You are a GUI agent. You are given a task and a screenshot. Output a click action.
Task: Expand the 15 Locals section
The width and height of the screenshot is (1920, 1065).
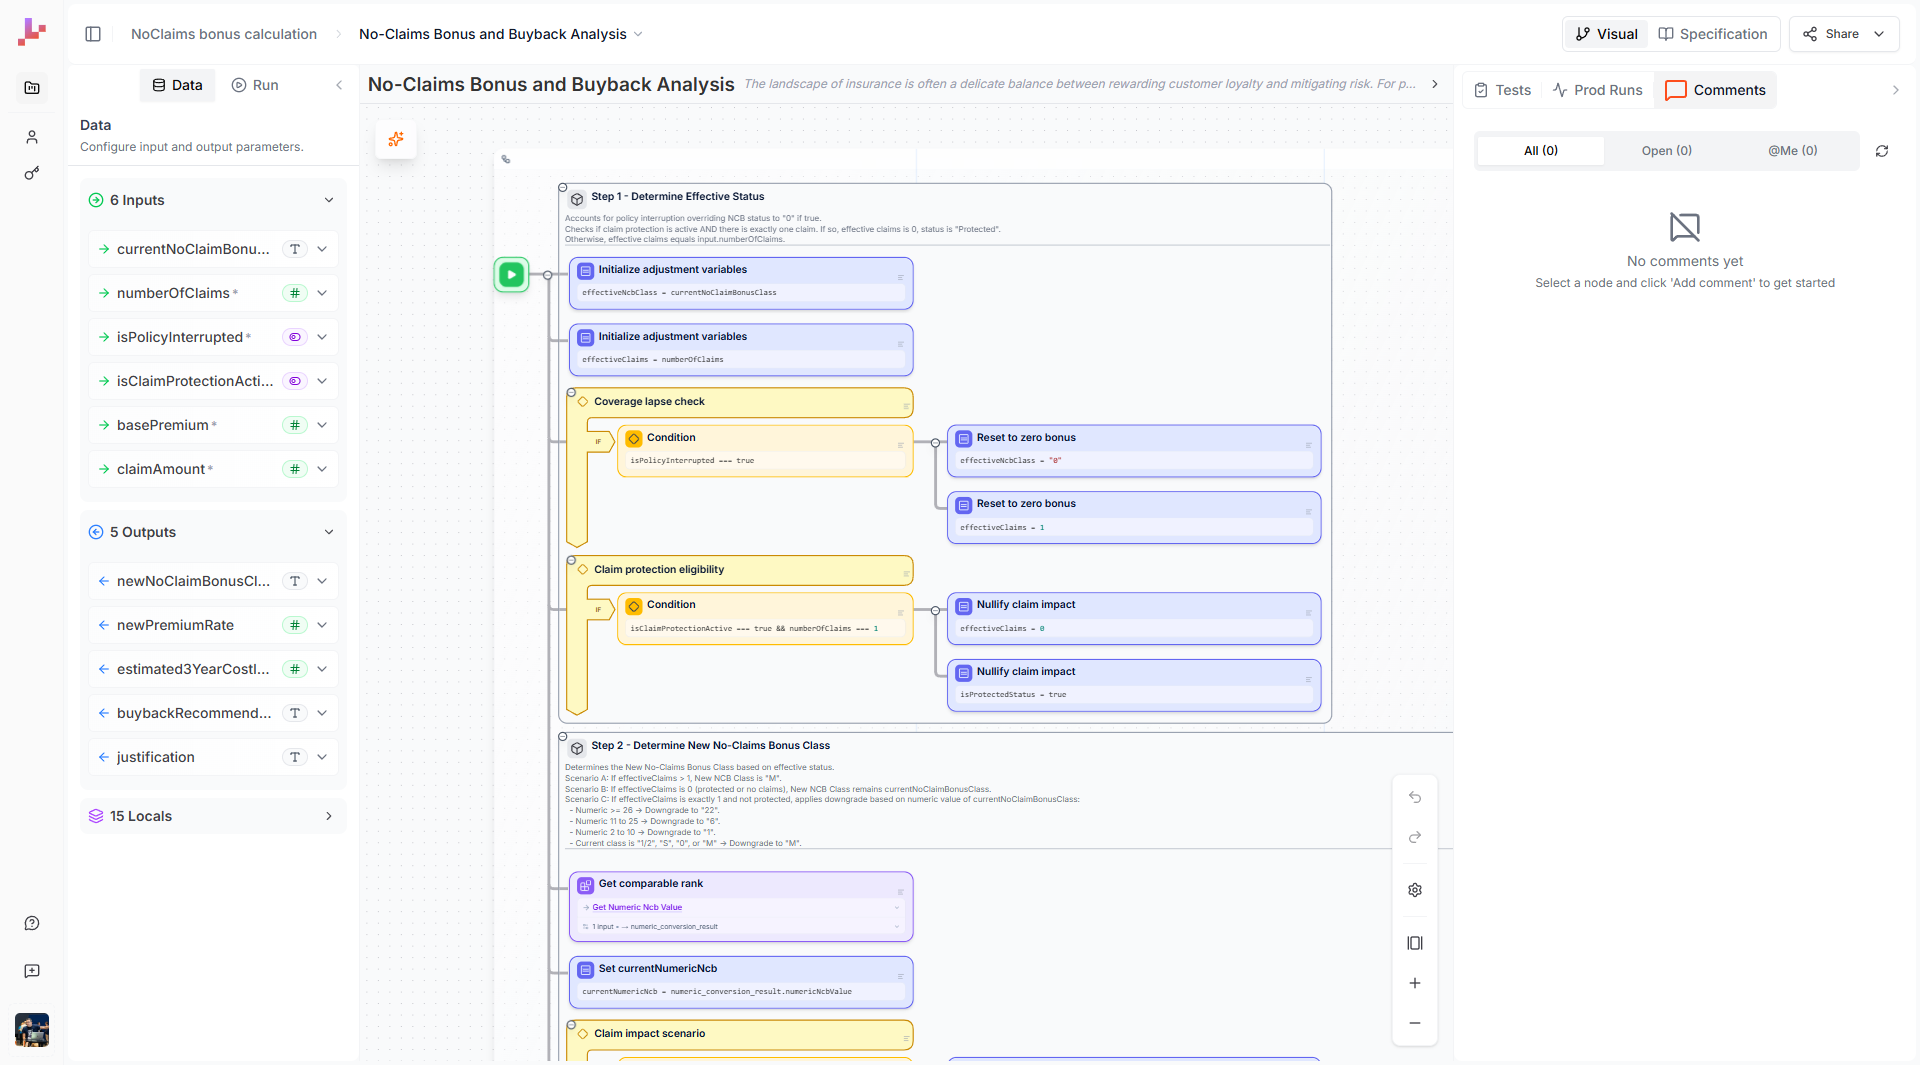tap(329, 816)
